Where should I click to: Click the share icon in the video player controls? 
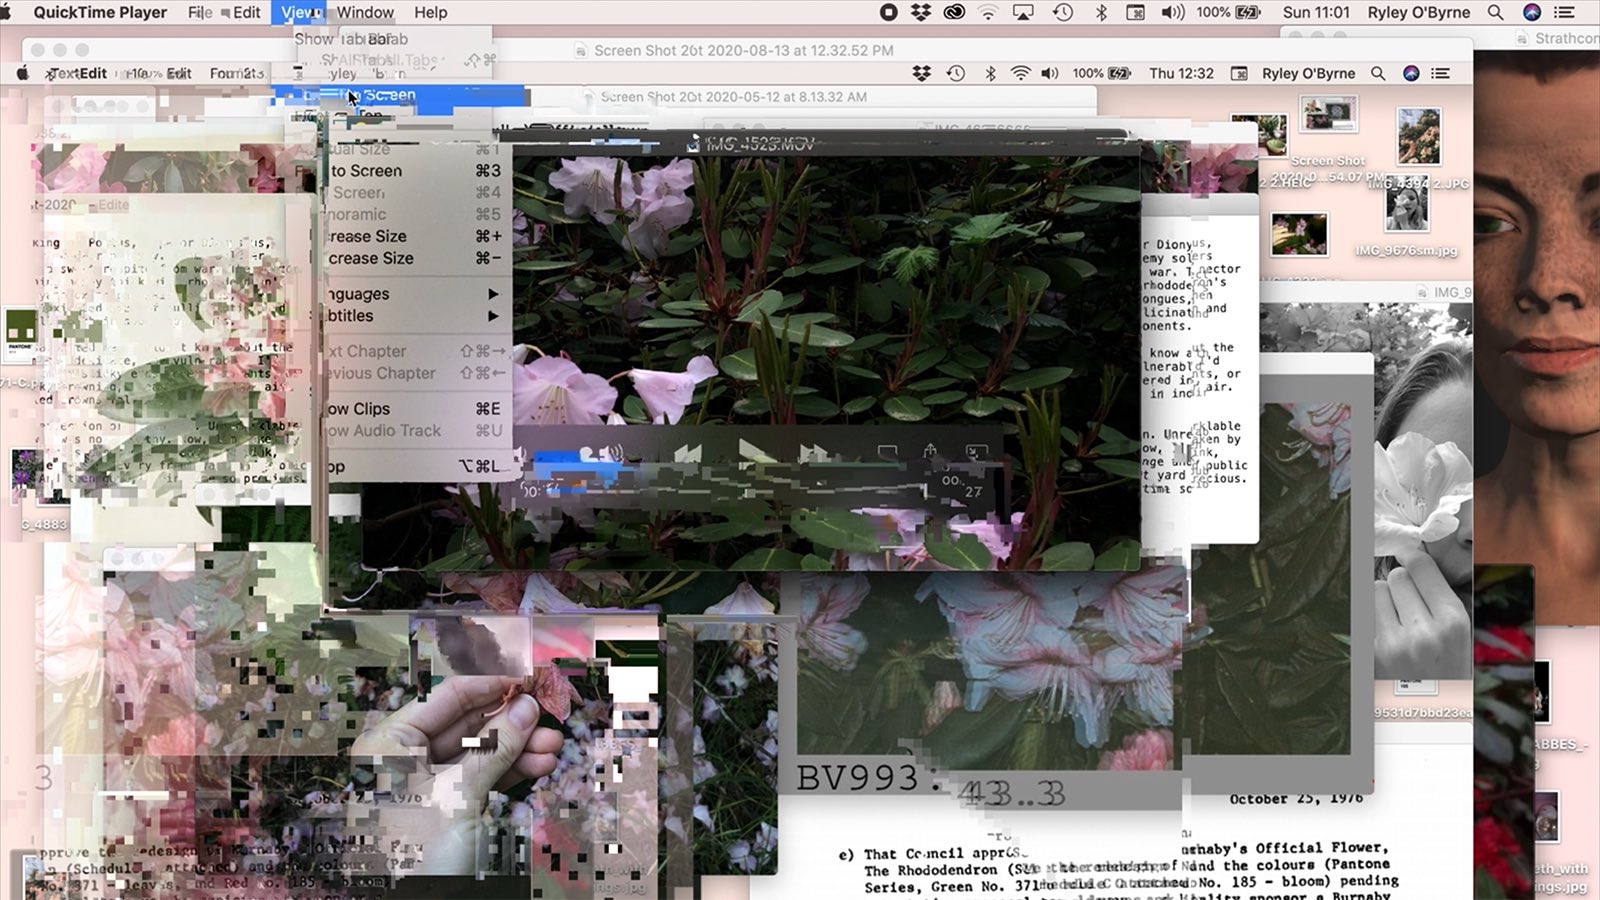point(930,452)
